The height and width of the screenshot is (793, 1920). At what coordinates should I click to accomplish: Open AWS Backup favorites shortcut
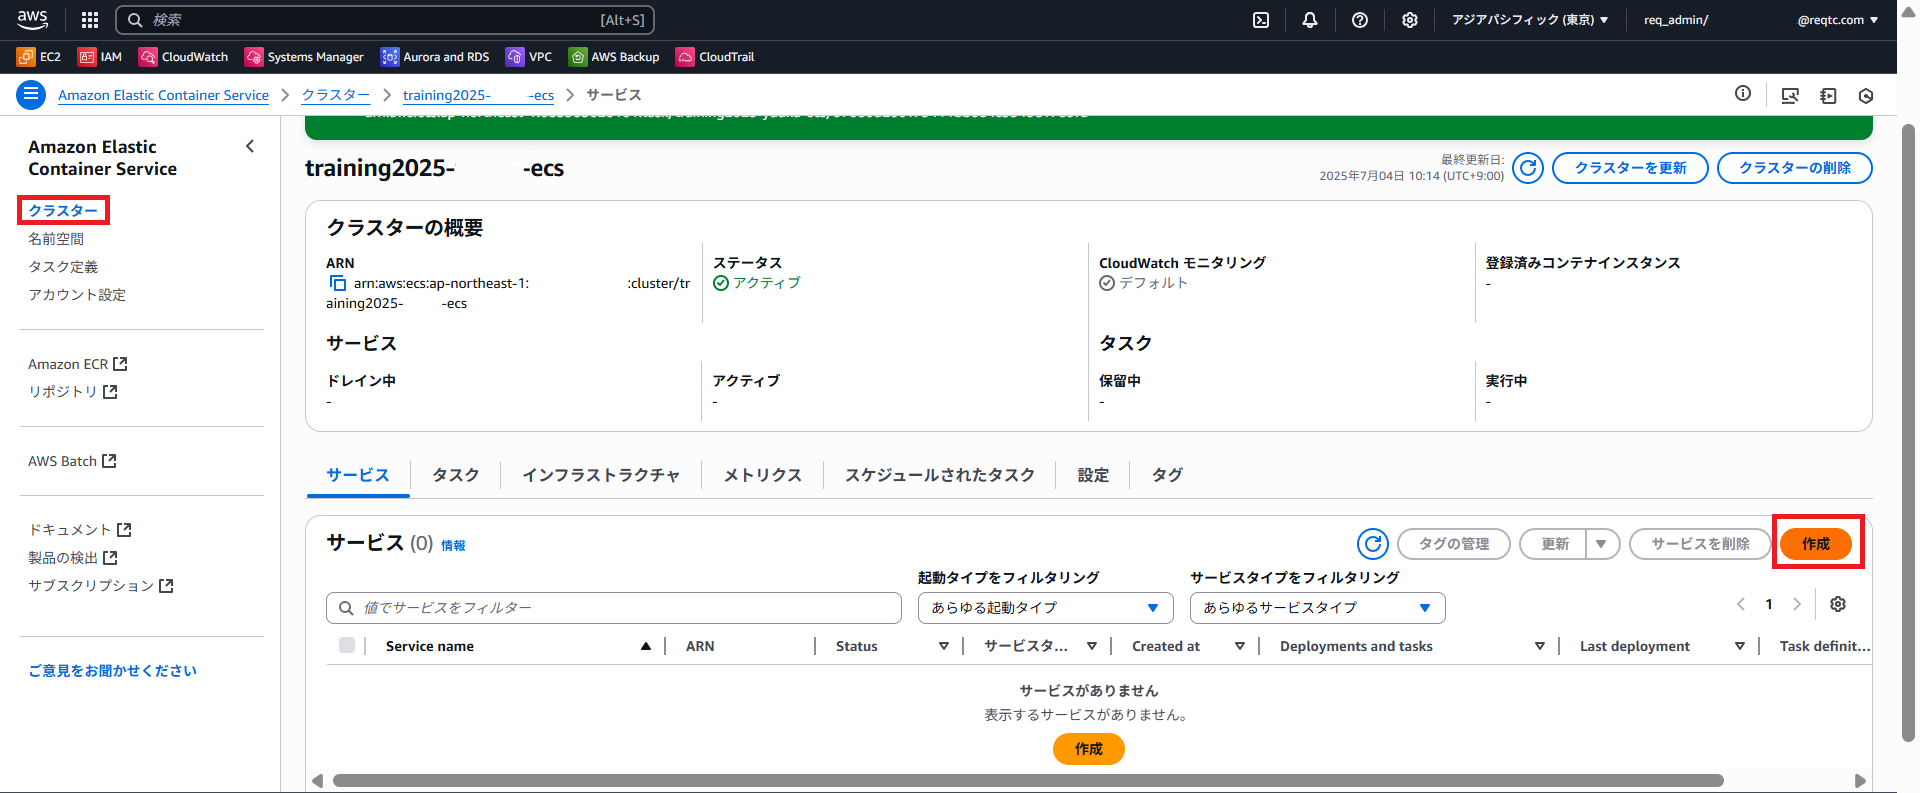[614, 57]
